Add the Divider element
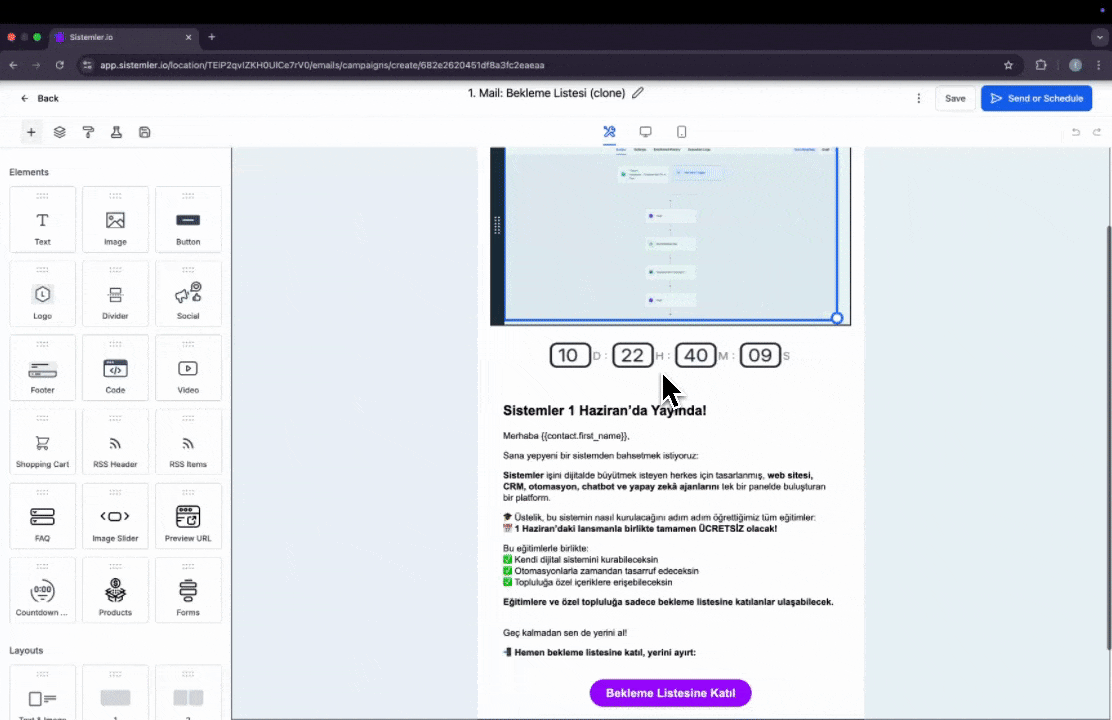Viewport: 1112px width, 720px height. 115,294
